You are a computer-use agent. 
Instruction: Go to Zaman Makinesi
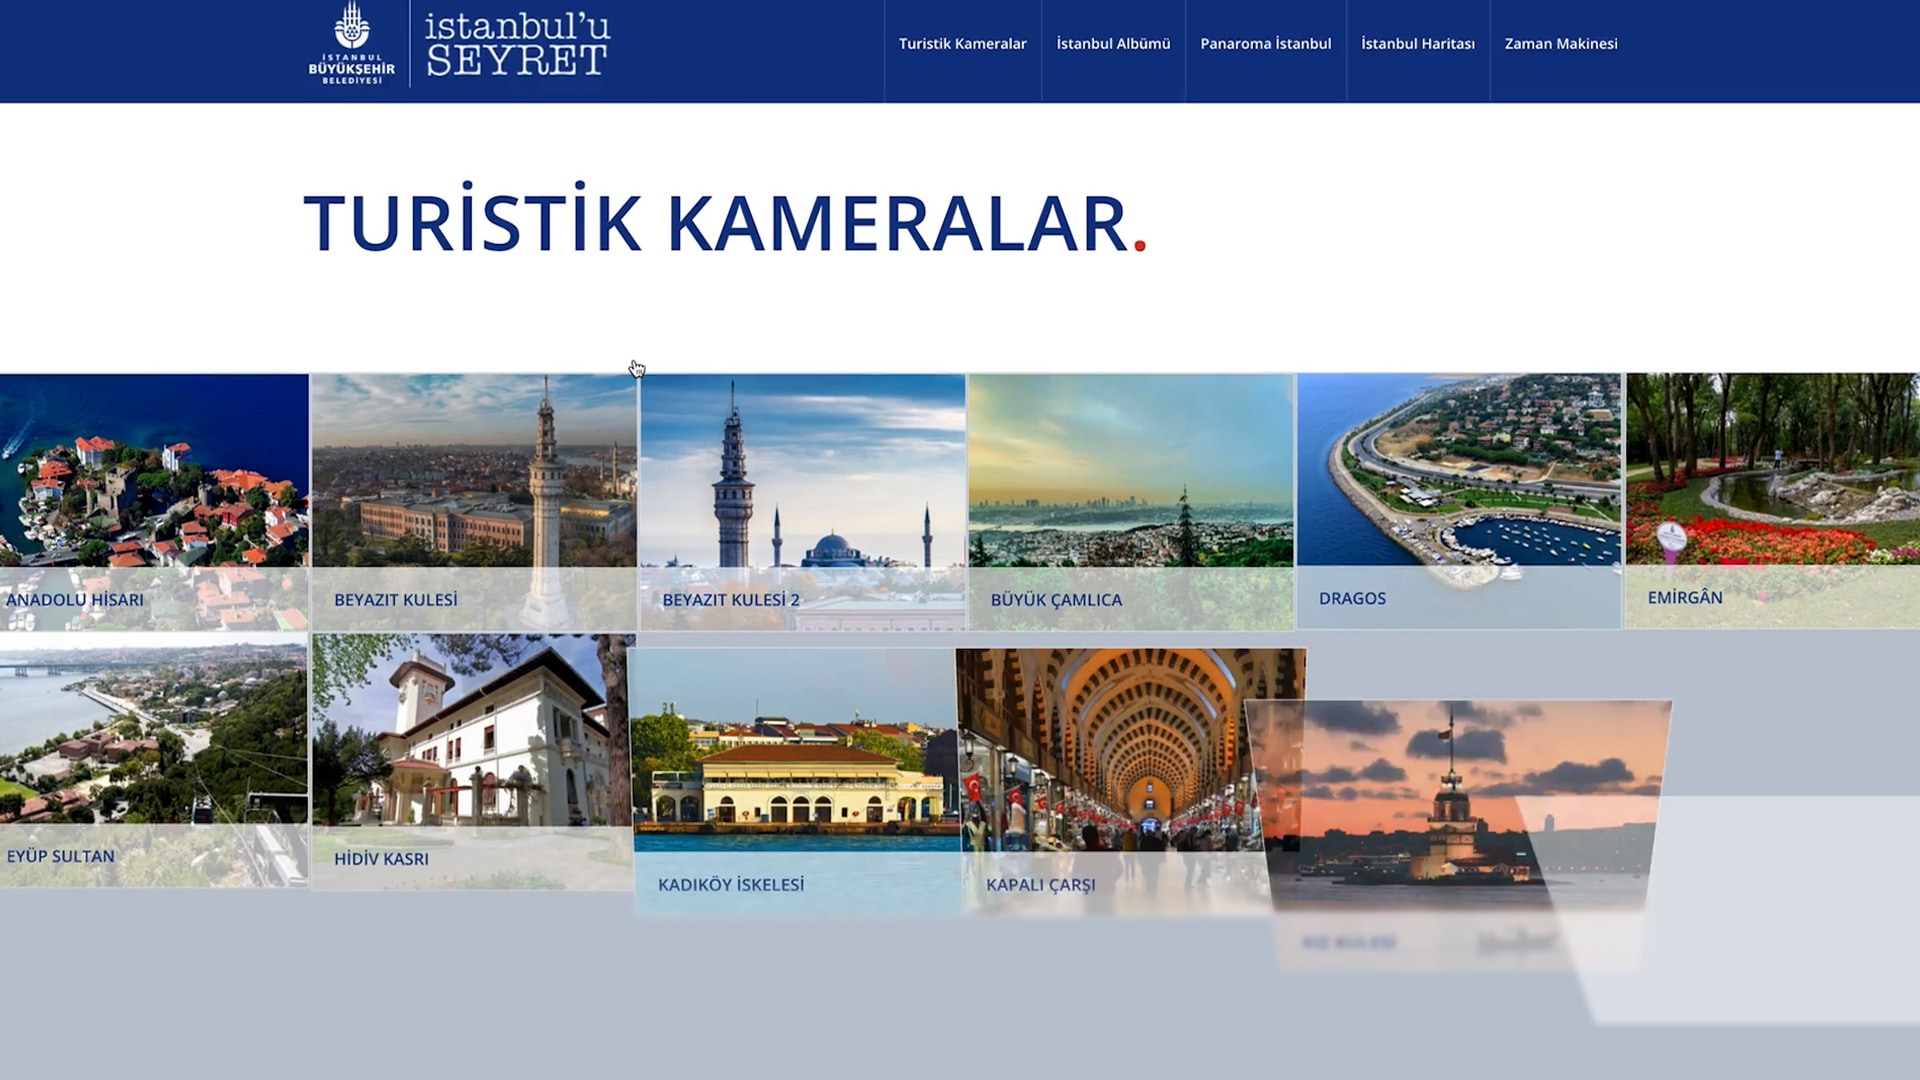1561,44
